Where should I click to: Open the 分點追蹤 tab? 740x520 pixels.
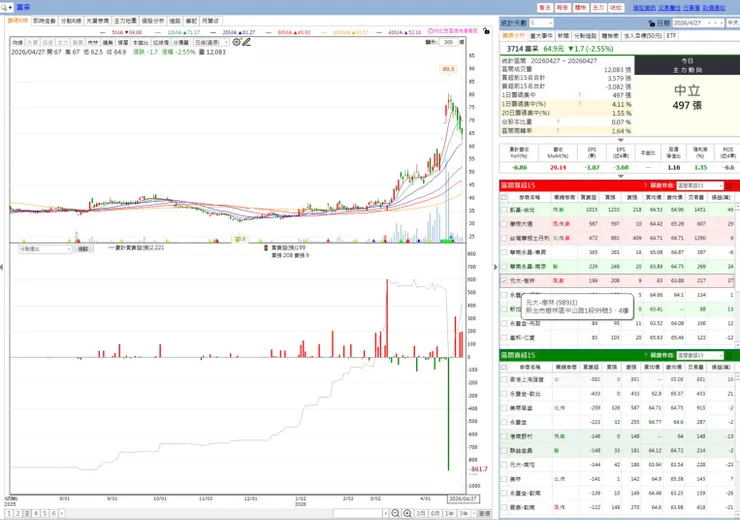(585, 36)
